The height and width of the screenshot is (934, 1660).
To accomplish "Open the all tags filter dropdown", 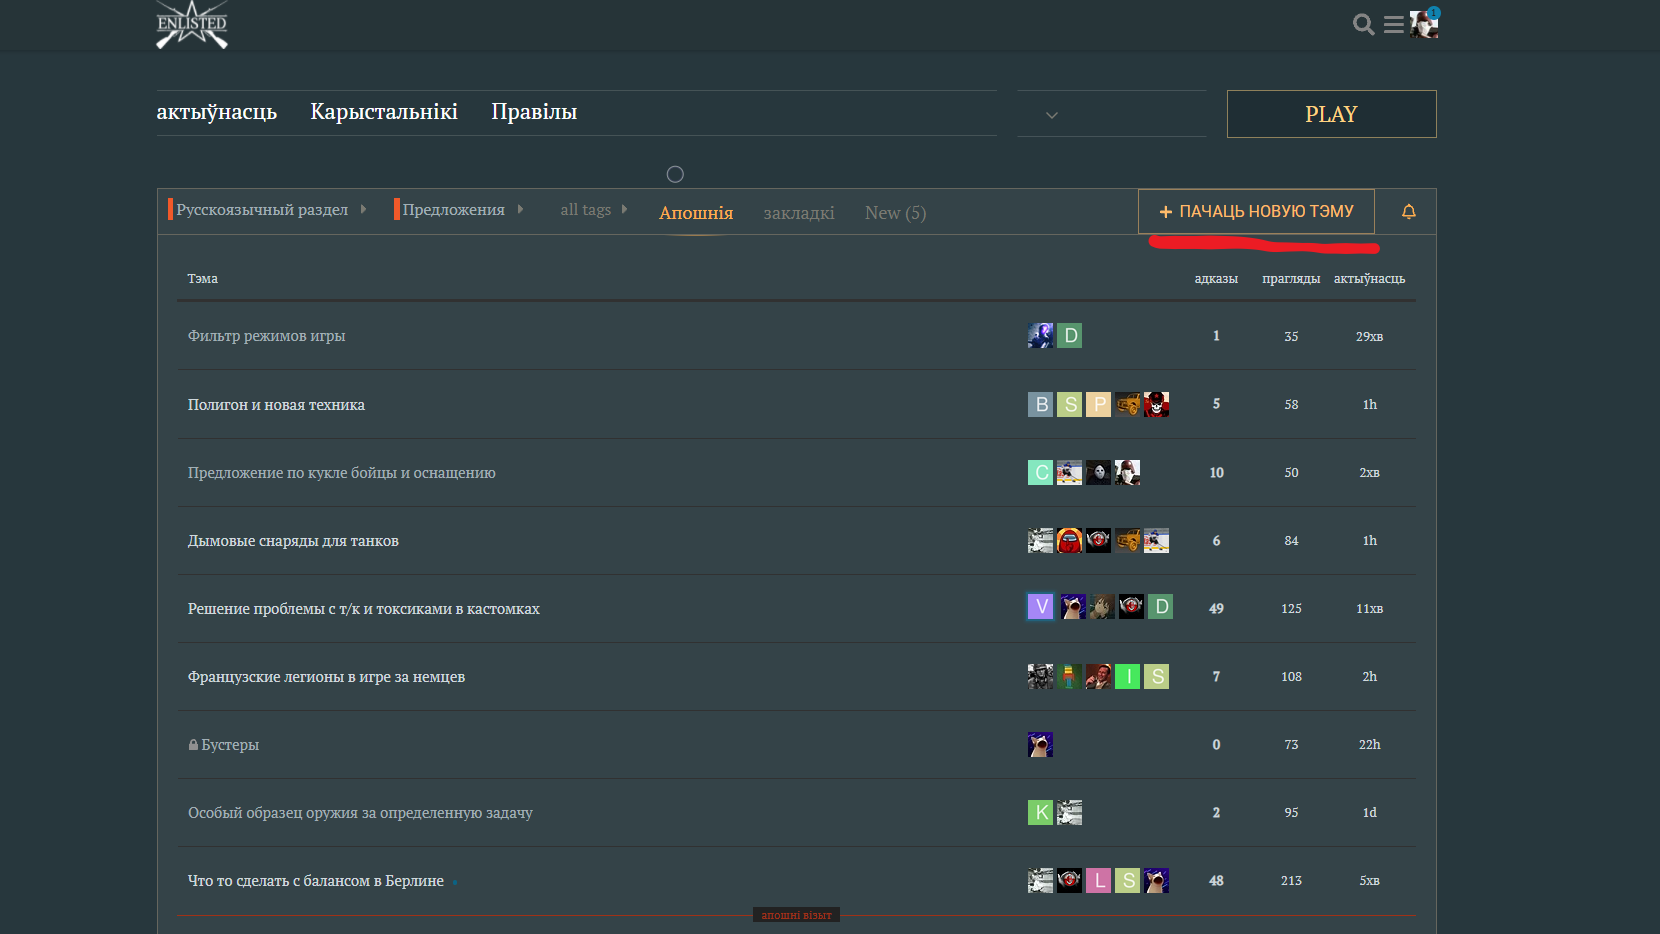I will [x=593, y=210].
